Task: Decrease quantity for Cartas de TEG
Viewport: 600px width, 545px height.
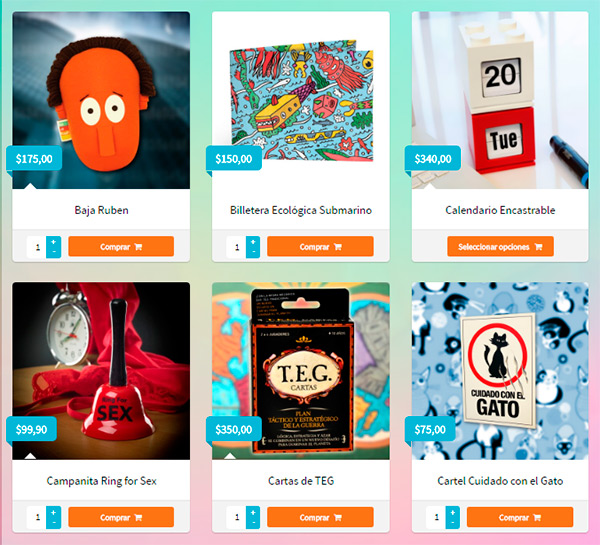Action: 253,523
